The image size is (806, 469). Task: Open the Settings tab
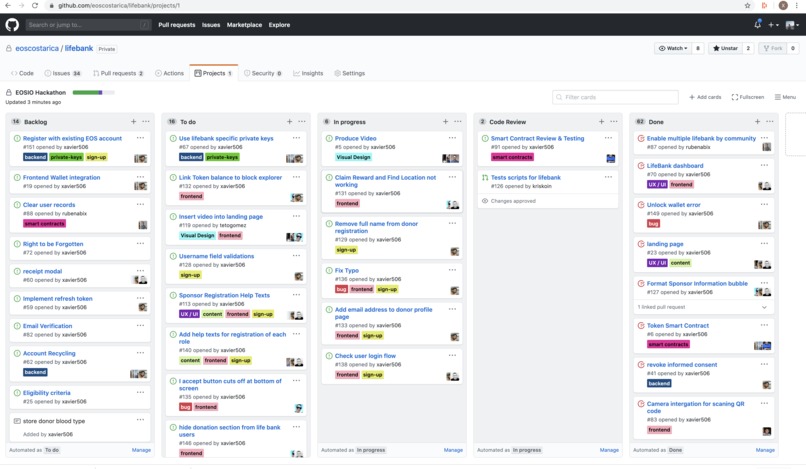pos(350,73)
